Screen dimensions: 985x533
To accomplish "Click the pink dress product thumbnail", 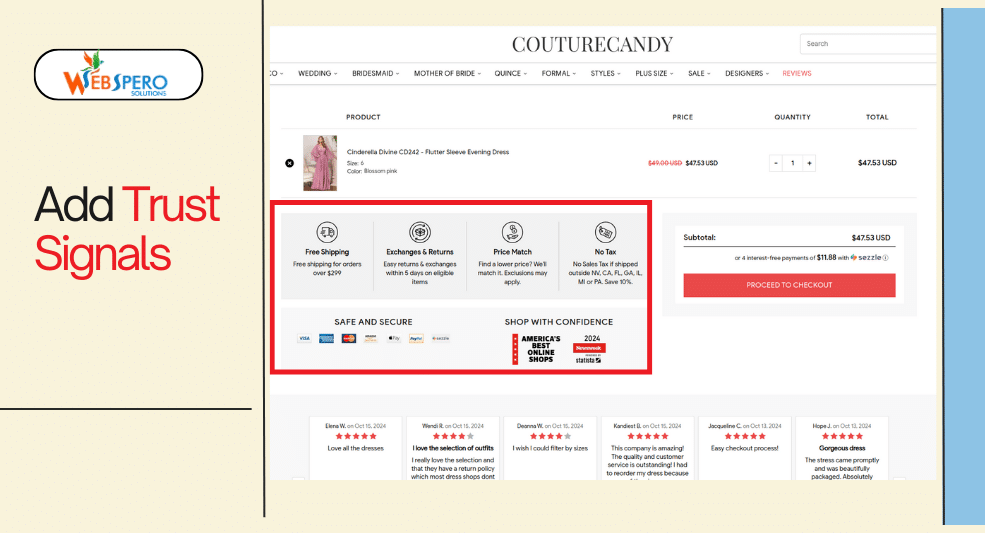I will coord(320,163).
